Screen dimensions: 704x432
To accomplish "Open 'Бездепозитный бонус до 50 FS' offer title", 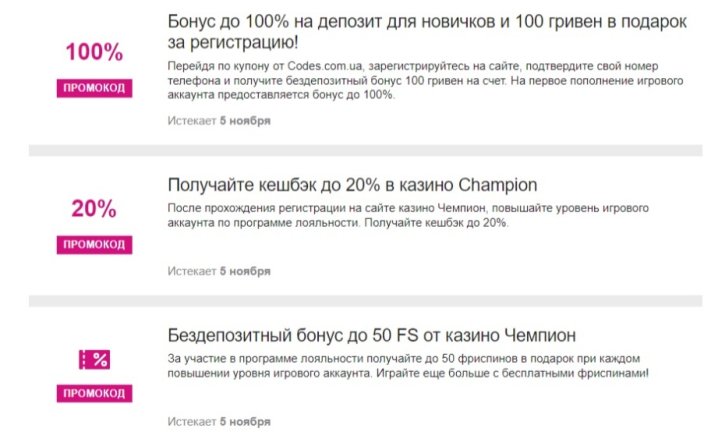I will tap(372, 335).
